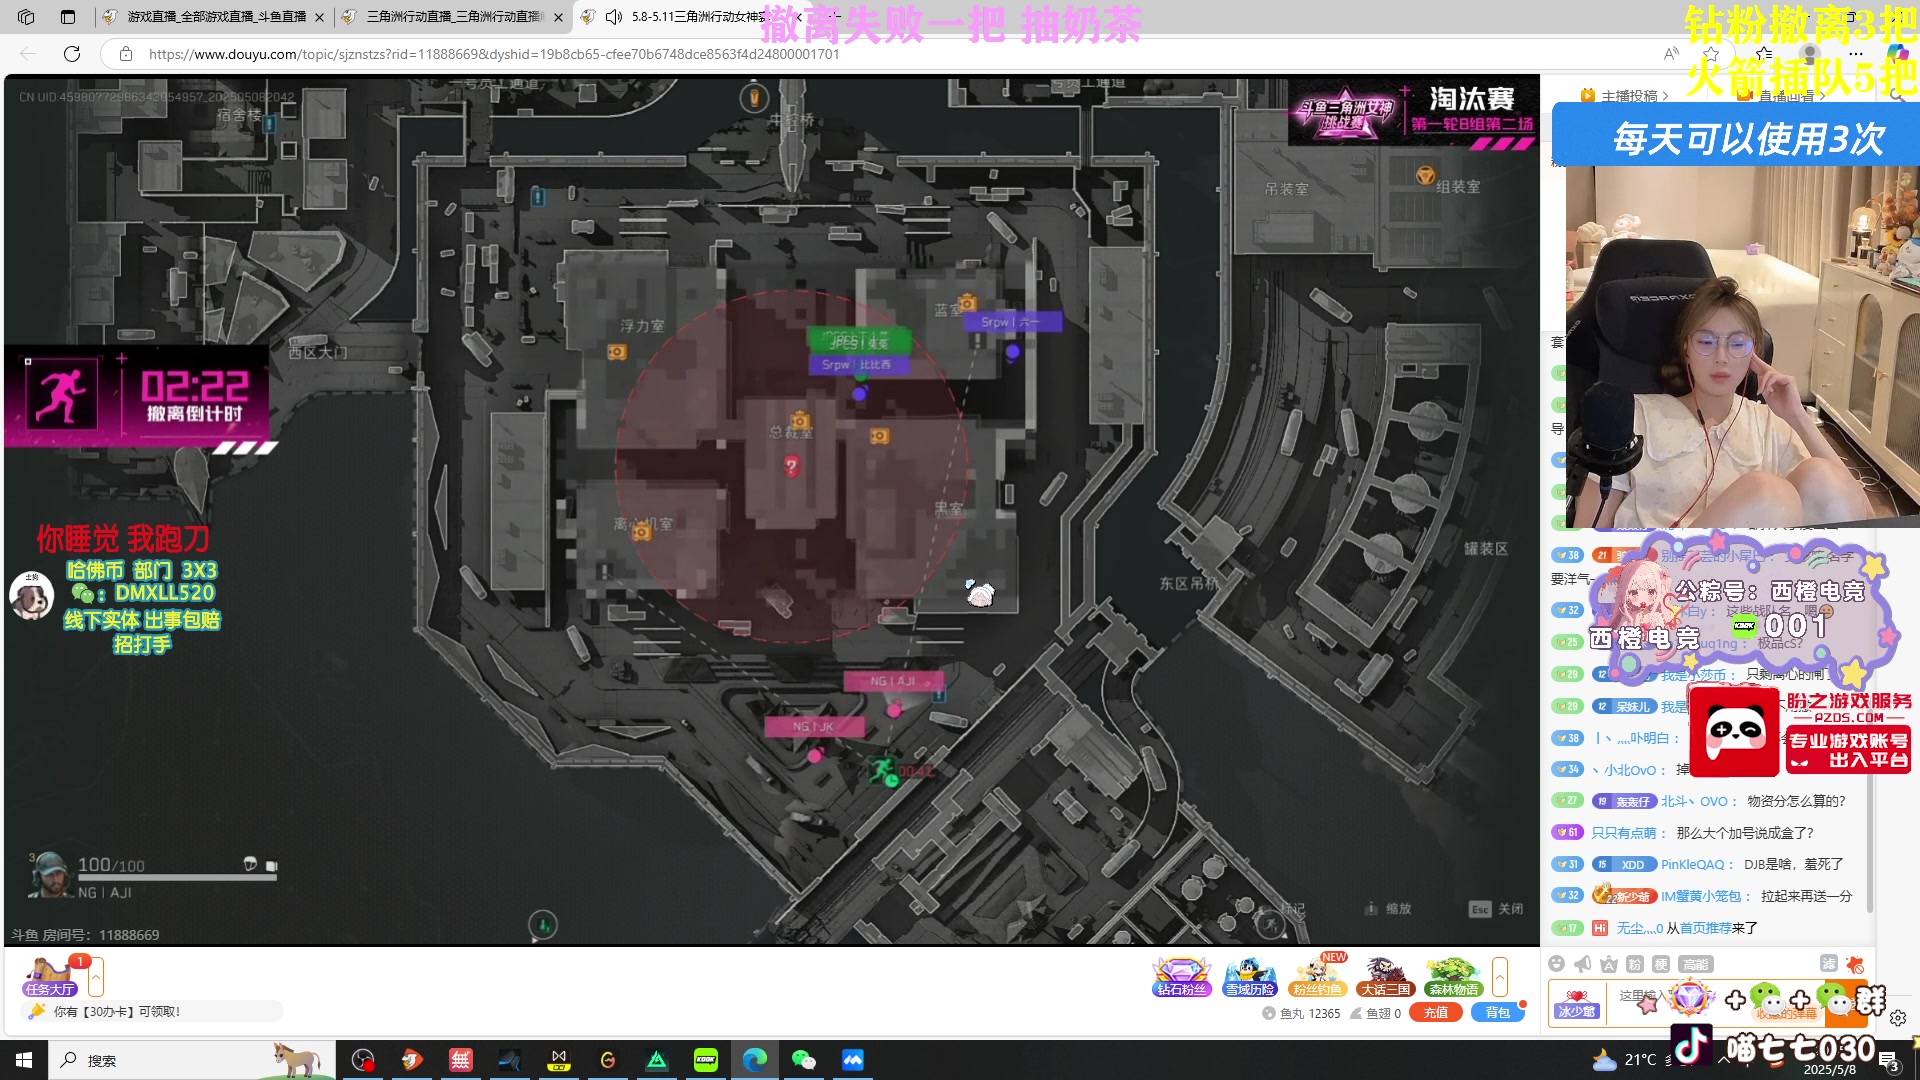Toggle read aloud icon in address bar
The width and height of the screenshot is (1920, 1080).
click(x=1671, y=54)
